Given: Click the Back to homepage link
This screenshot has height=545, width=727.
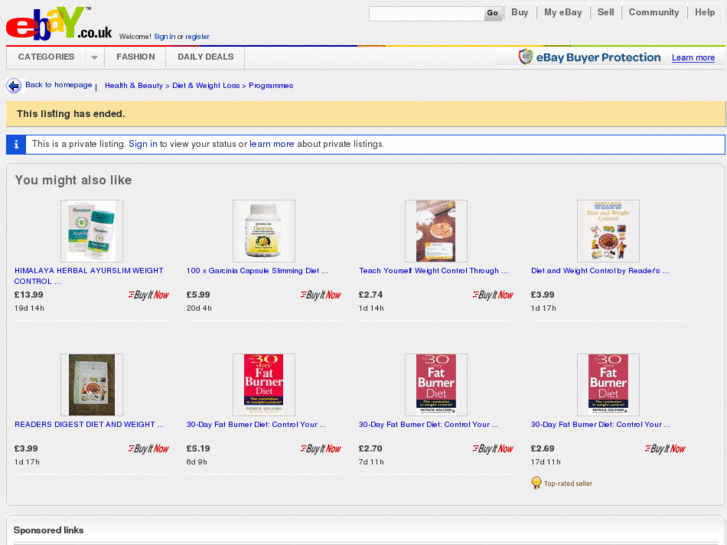Looking at the screenshot, I should [58, 85].
